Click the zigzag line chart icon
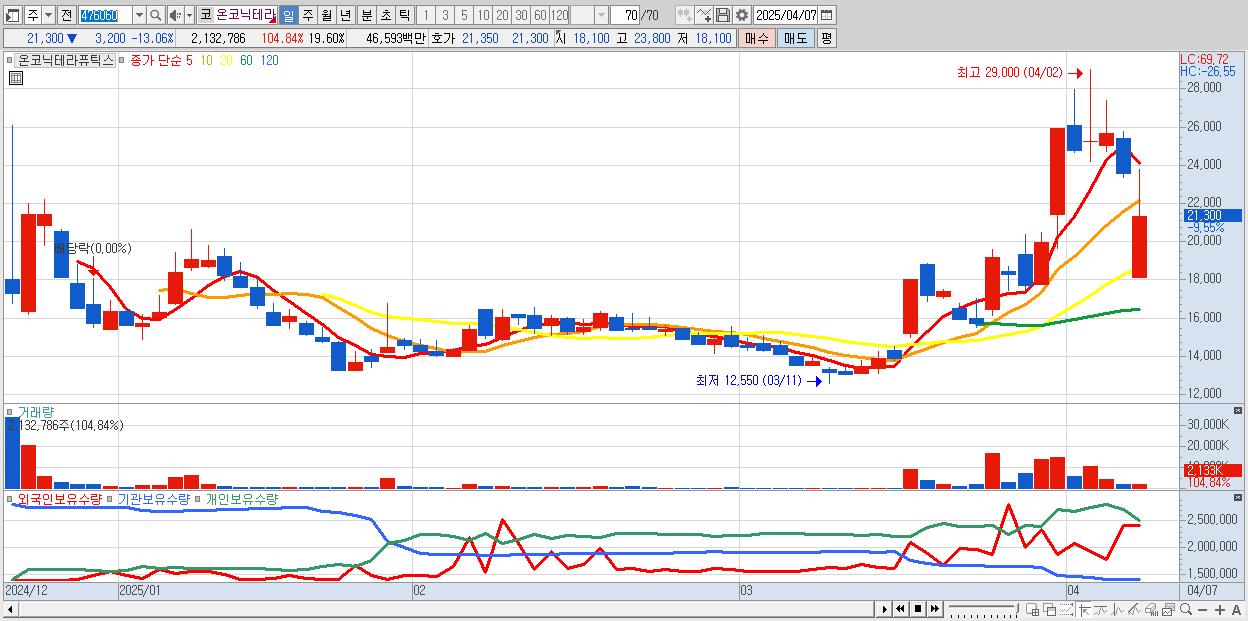 [1118, 609]
